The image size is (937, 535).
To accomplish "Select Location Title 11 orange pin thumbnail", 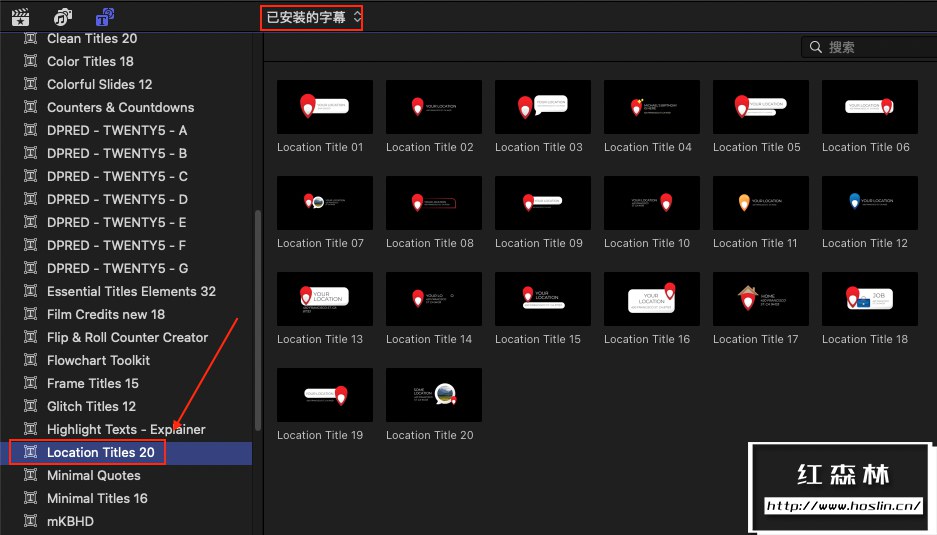I will [761, 203].
